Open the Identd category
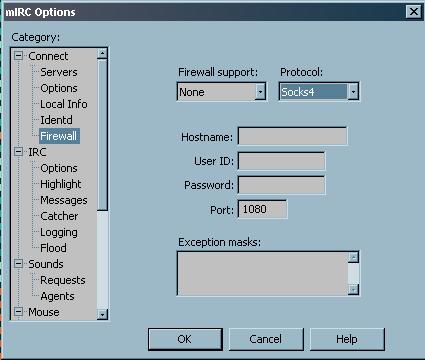 (56, 120)
